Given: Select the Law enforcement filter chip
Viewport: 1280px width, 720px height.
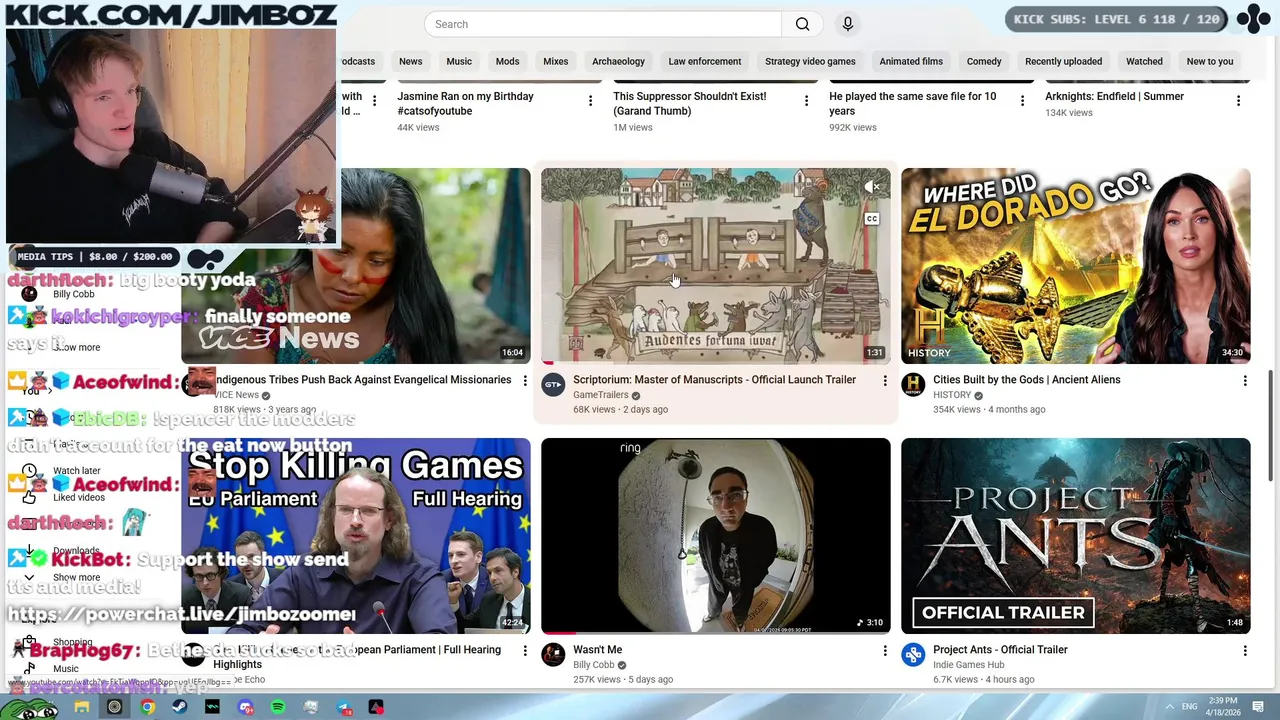Looking at the screenshot, I should coord(705,61).
